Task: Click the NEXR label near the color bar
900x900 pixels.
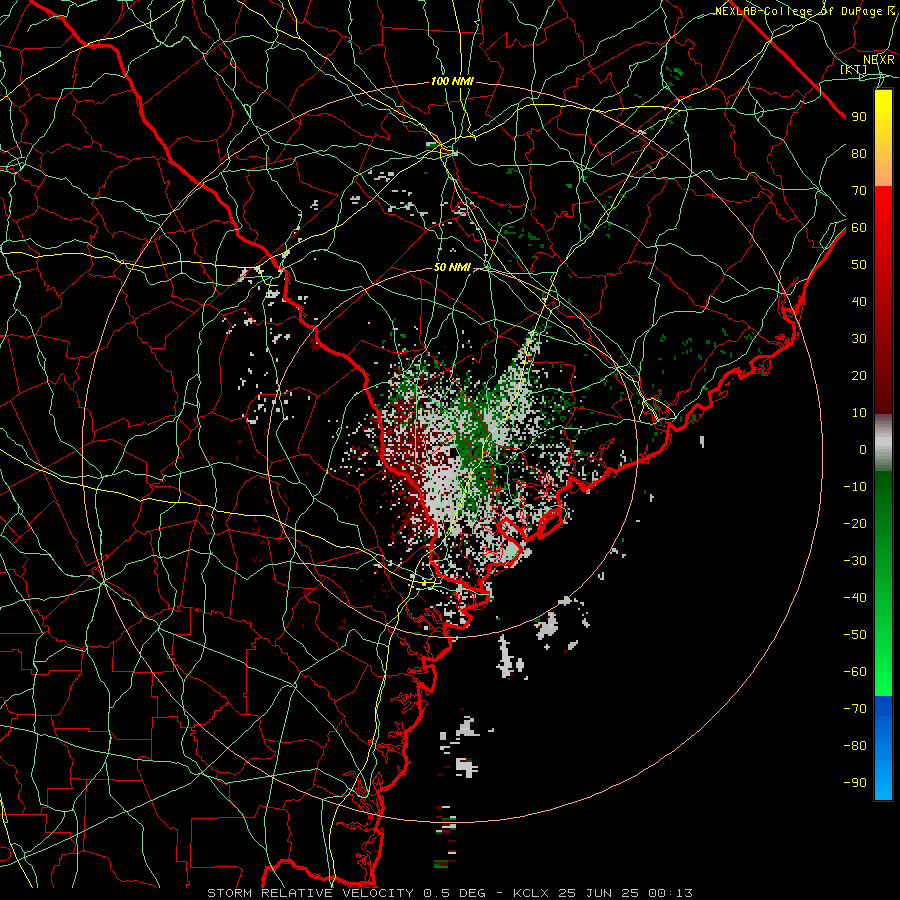Action: pos(879,59)
